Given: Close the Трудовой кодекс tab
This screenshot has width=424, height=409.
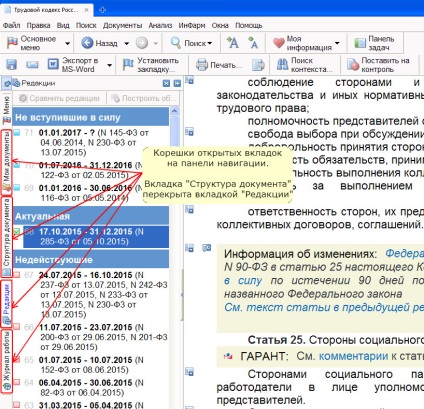Looking at the screenshot, I should 86,10.
